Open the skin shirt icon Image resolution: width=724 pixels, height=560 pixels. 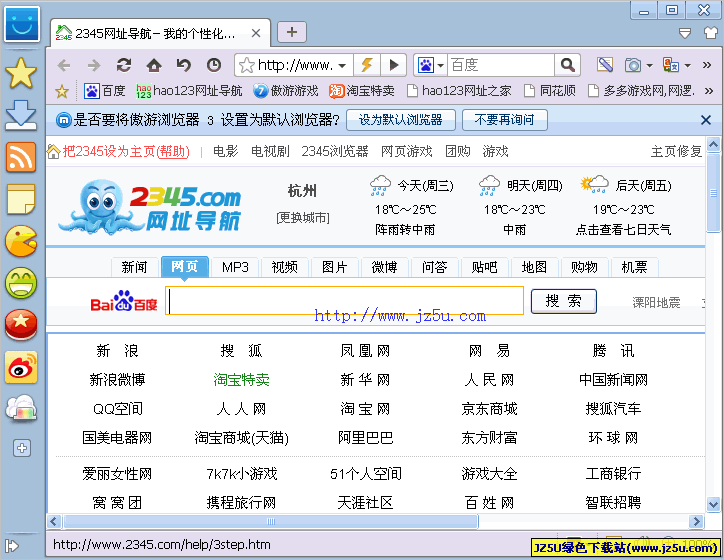click(x=711, y=33)
